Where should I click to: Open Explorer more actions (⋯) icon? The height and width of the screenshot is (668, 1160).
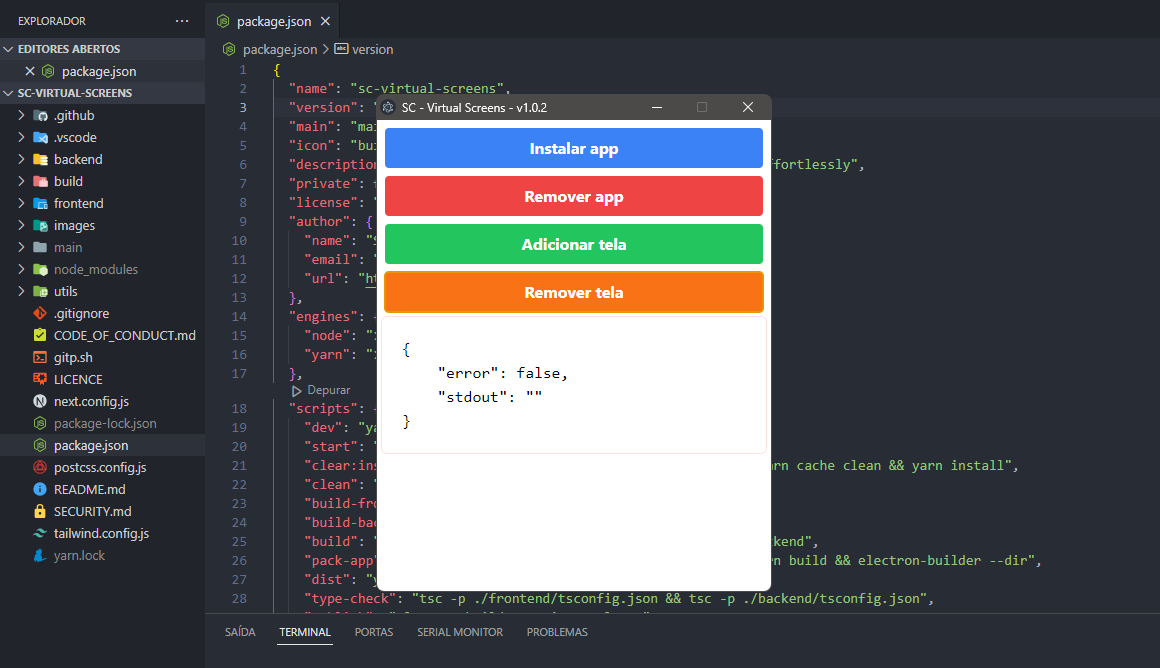[182, 20]
